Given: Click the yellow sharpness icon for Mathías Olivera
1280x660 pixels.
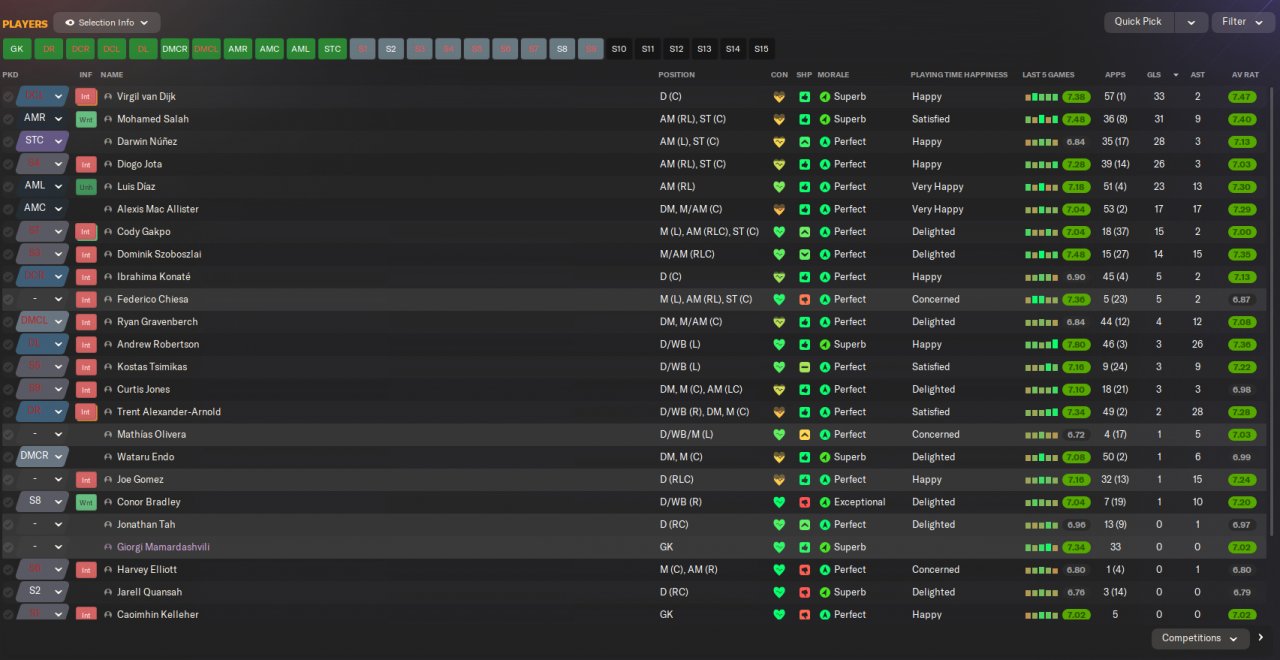Looking at the screenshot, I should coord(804,434).
